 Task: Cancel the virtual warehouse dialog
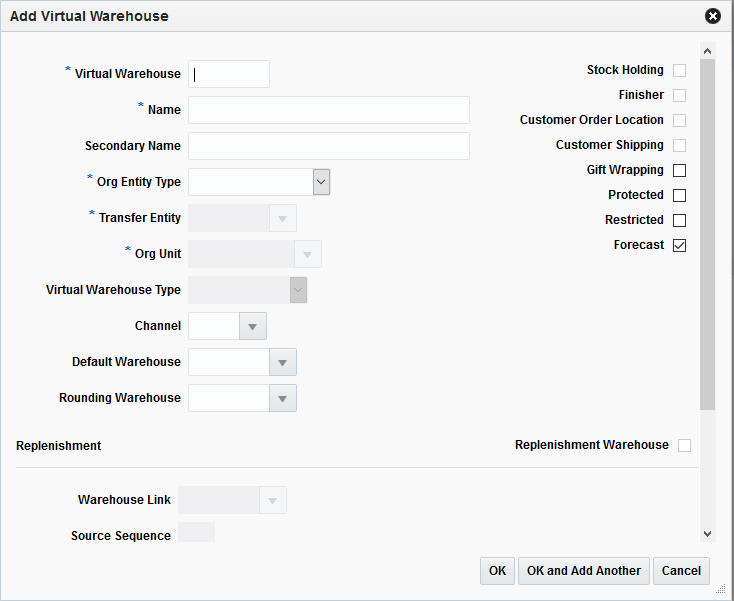point(681,571)
